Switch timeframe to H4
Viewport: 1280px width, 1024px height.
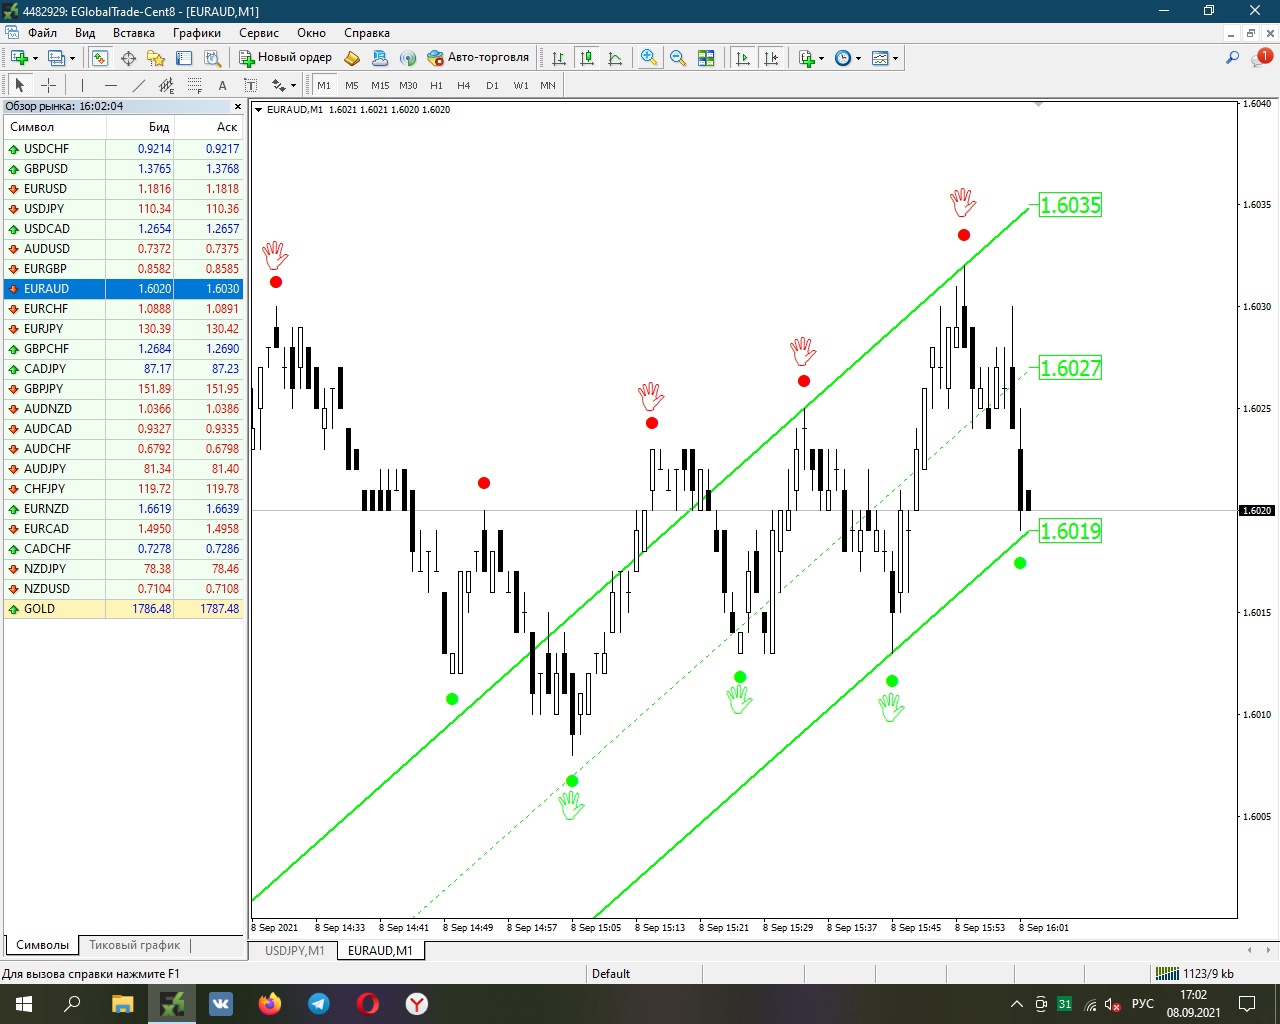pos(464,85)
